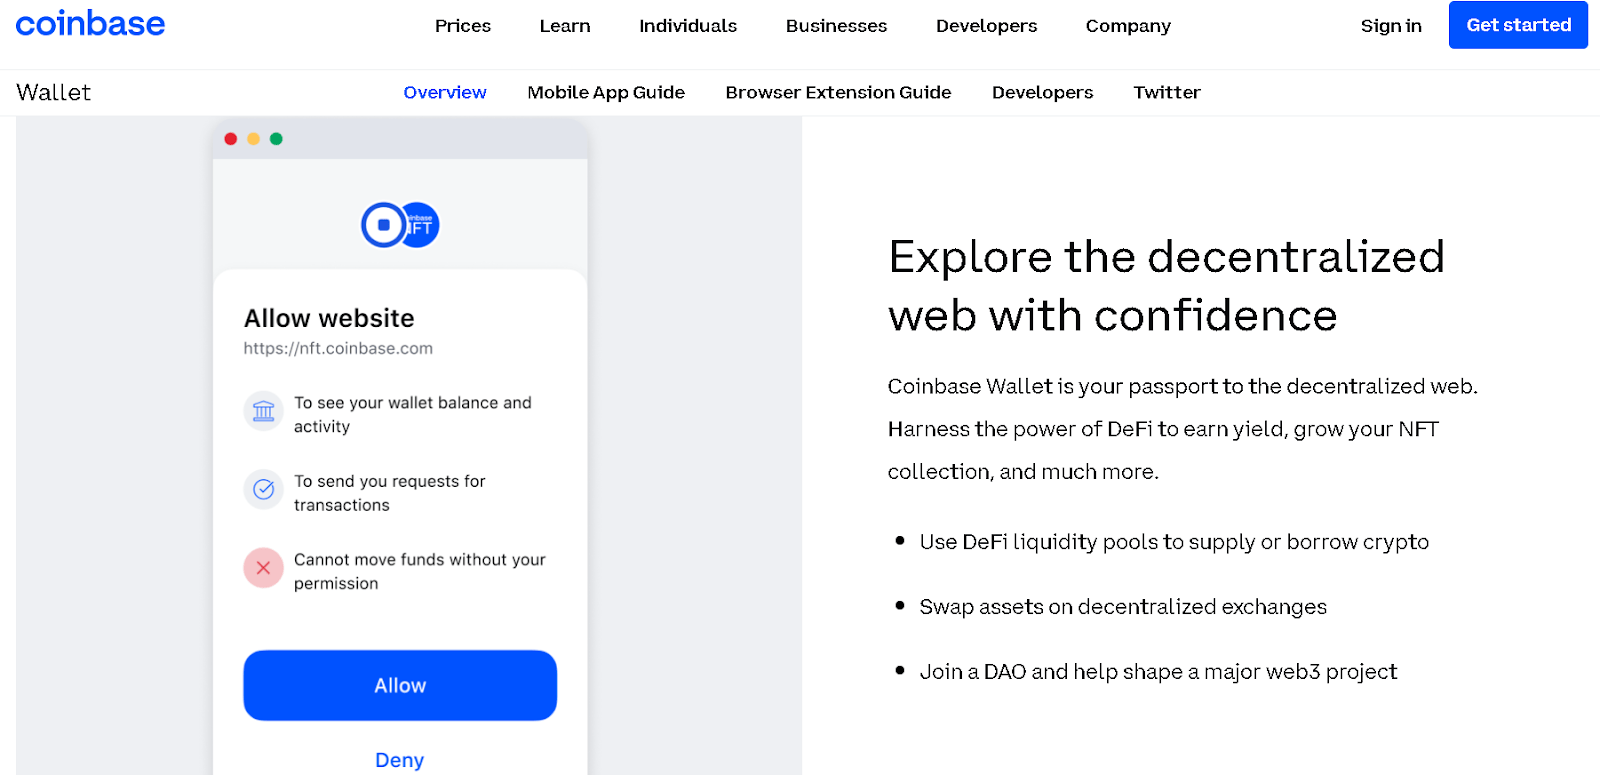
Task: Click the green traffic light dot
Action: 277,139
